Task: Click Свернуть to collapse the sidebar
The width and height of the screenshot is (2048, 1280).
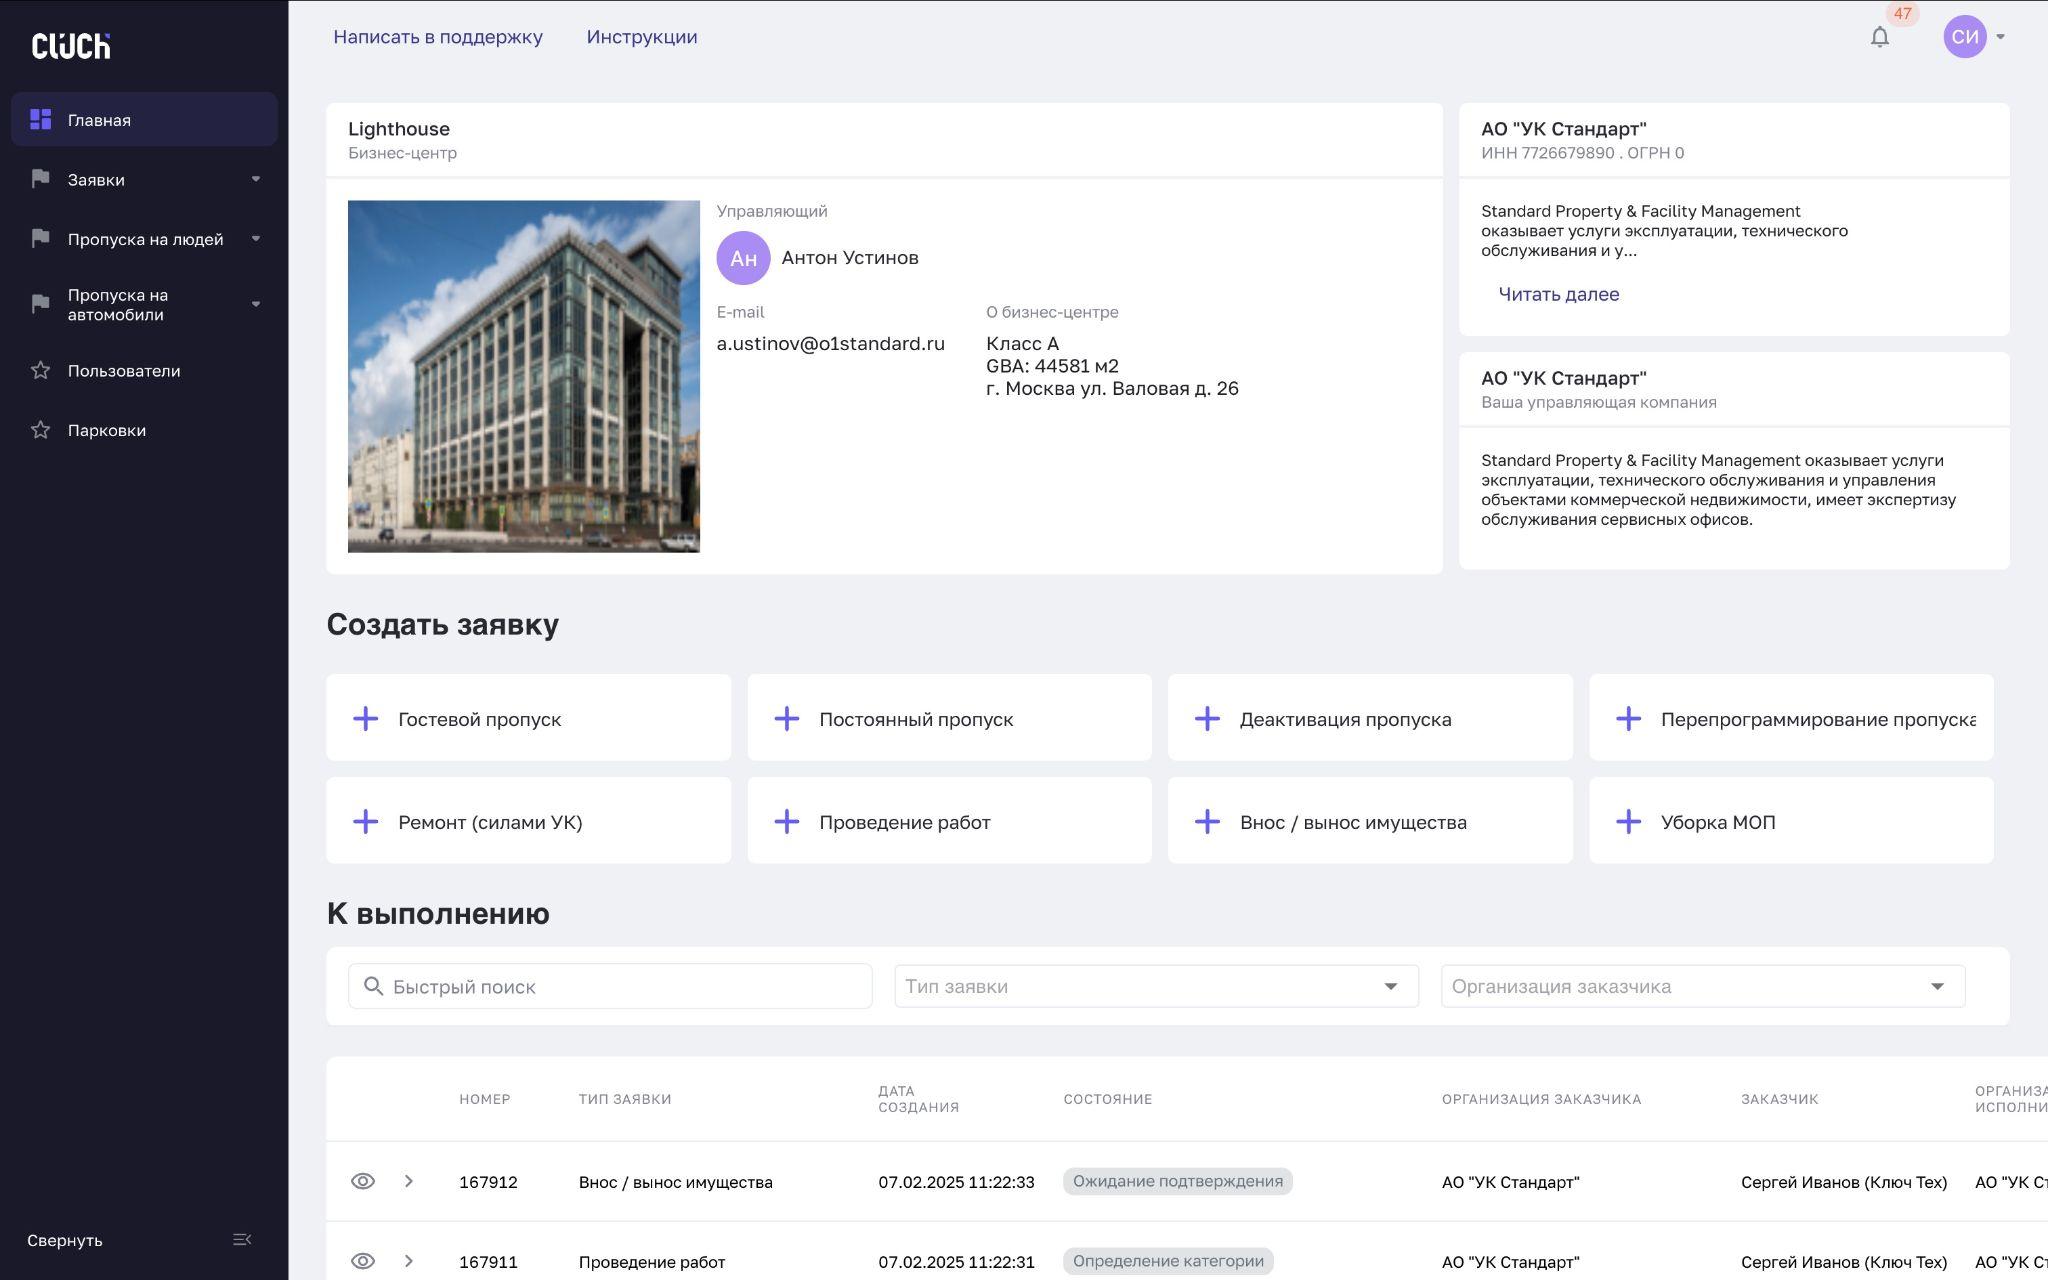Action: click(65, 1240)
